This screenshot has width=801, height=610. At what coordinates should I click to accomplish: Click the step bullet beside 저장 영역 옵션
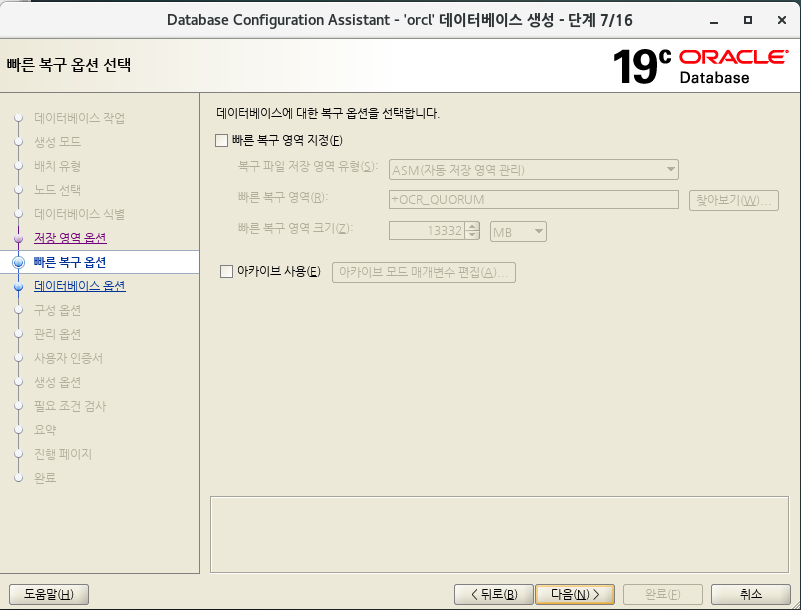pyautogui.click(x=18, y=238)
